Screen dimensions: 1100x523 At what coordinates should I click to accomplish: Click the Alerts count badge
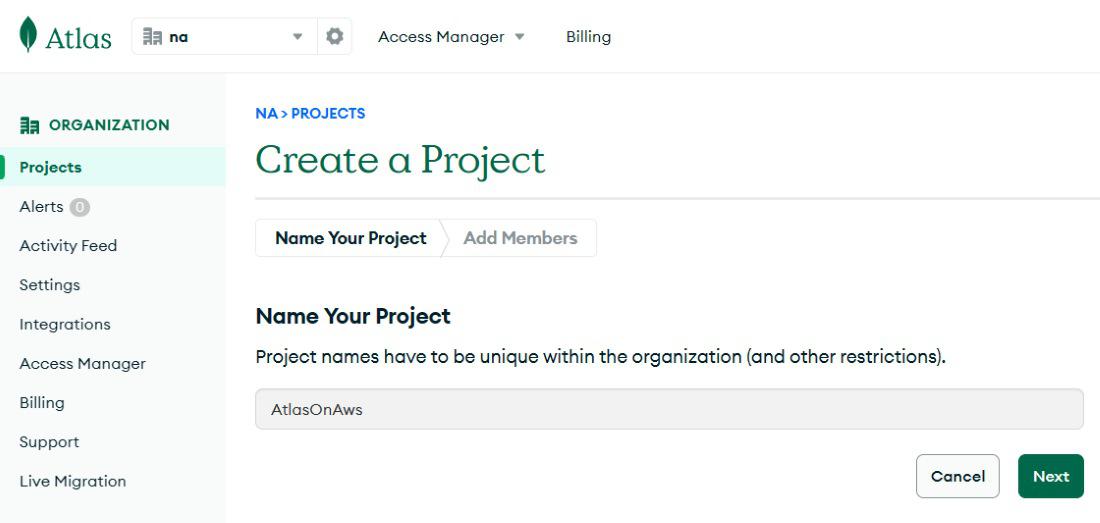[80, 207]
